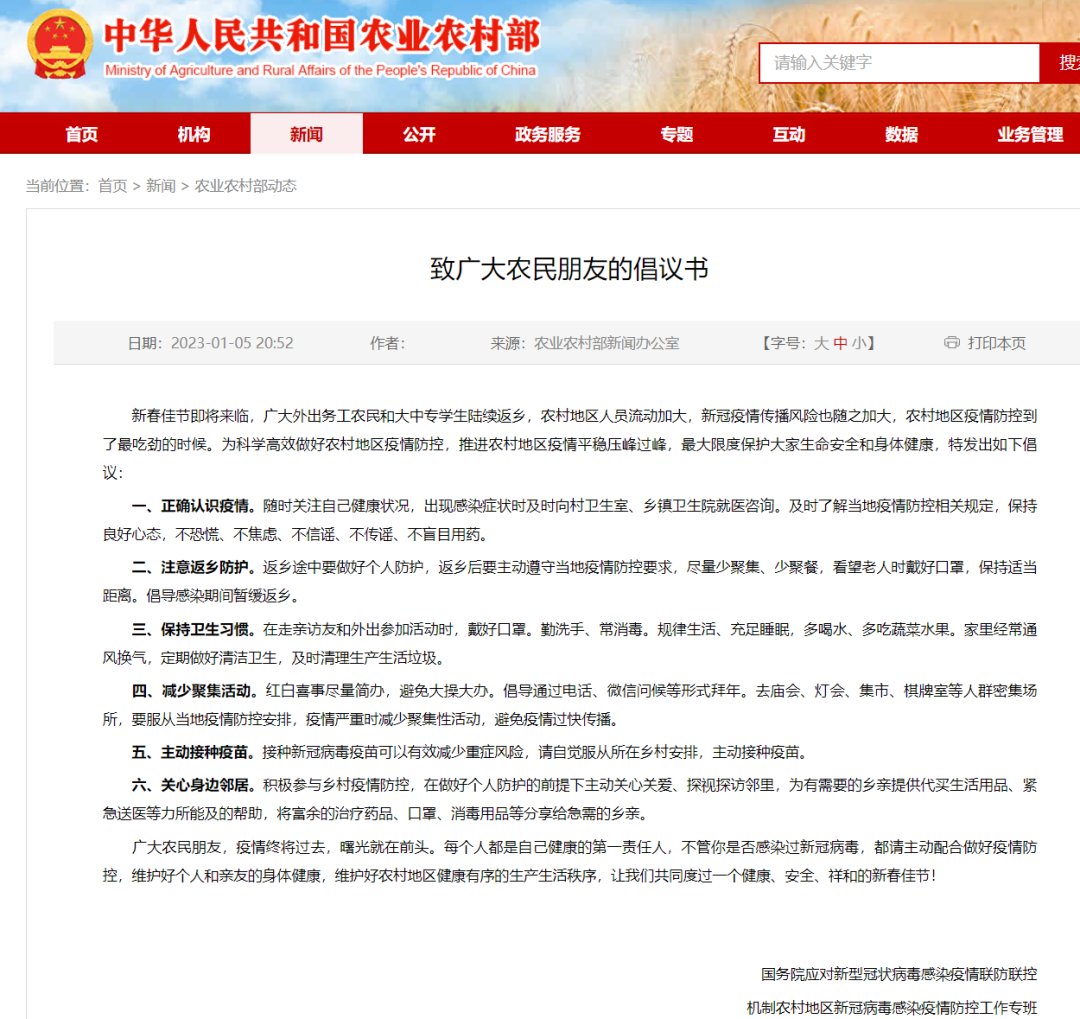The width and height of the screenshot is (1080, 1019).
Task: Click the signature line 国务院应对新型冠状病毒感染疫情联防联控
Action: (x=899, y=974)
